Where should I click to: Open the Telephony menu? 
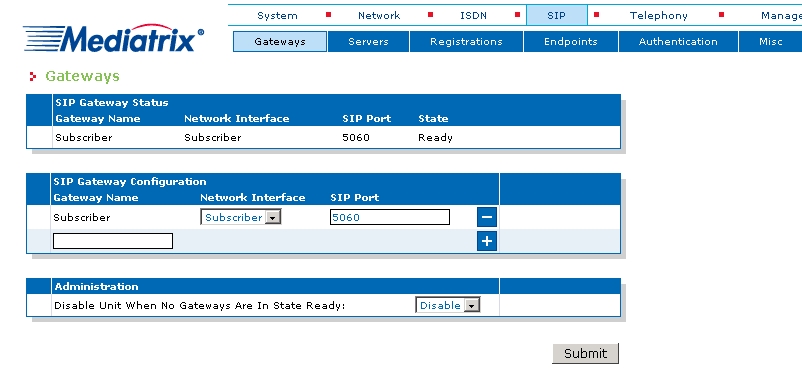pos(659,15)
